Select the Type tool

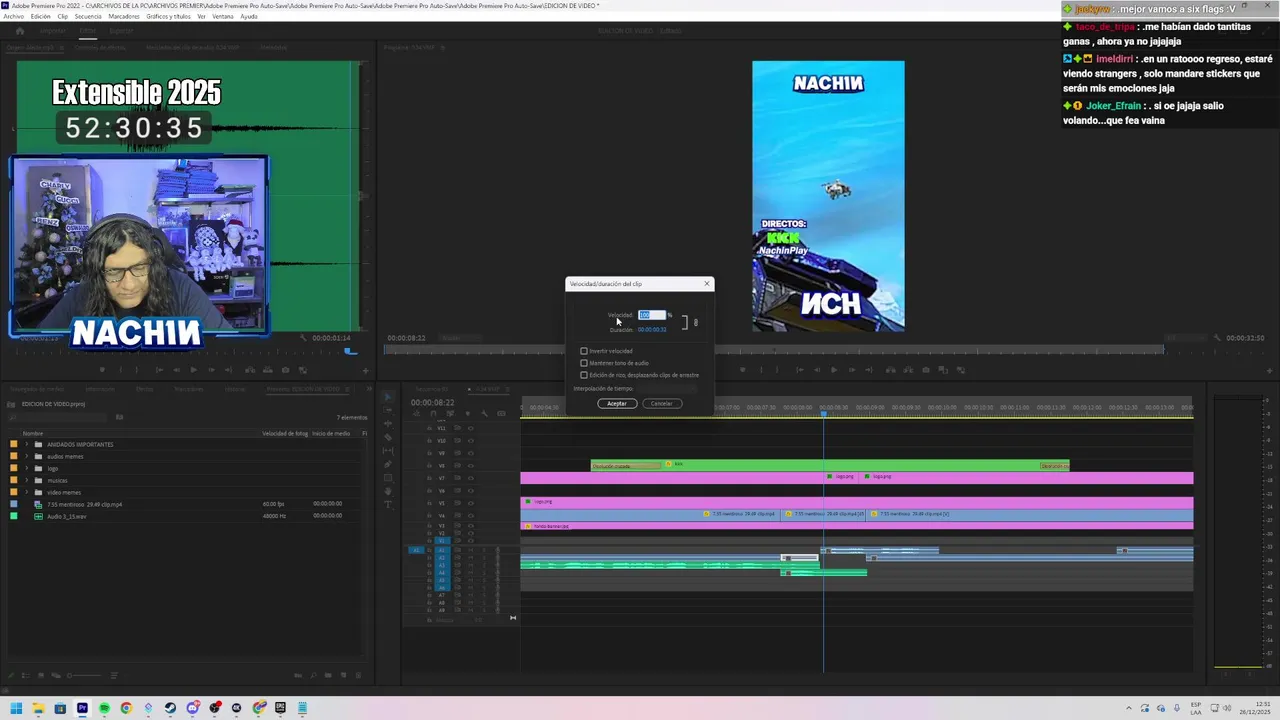[388, 504]
